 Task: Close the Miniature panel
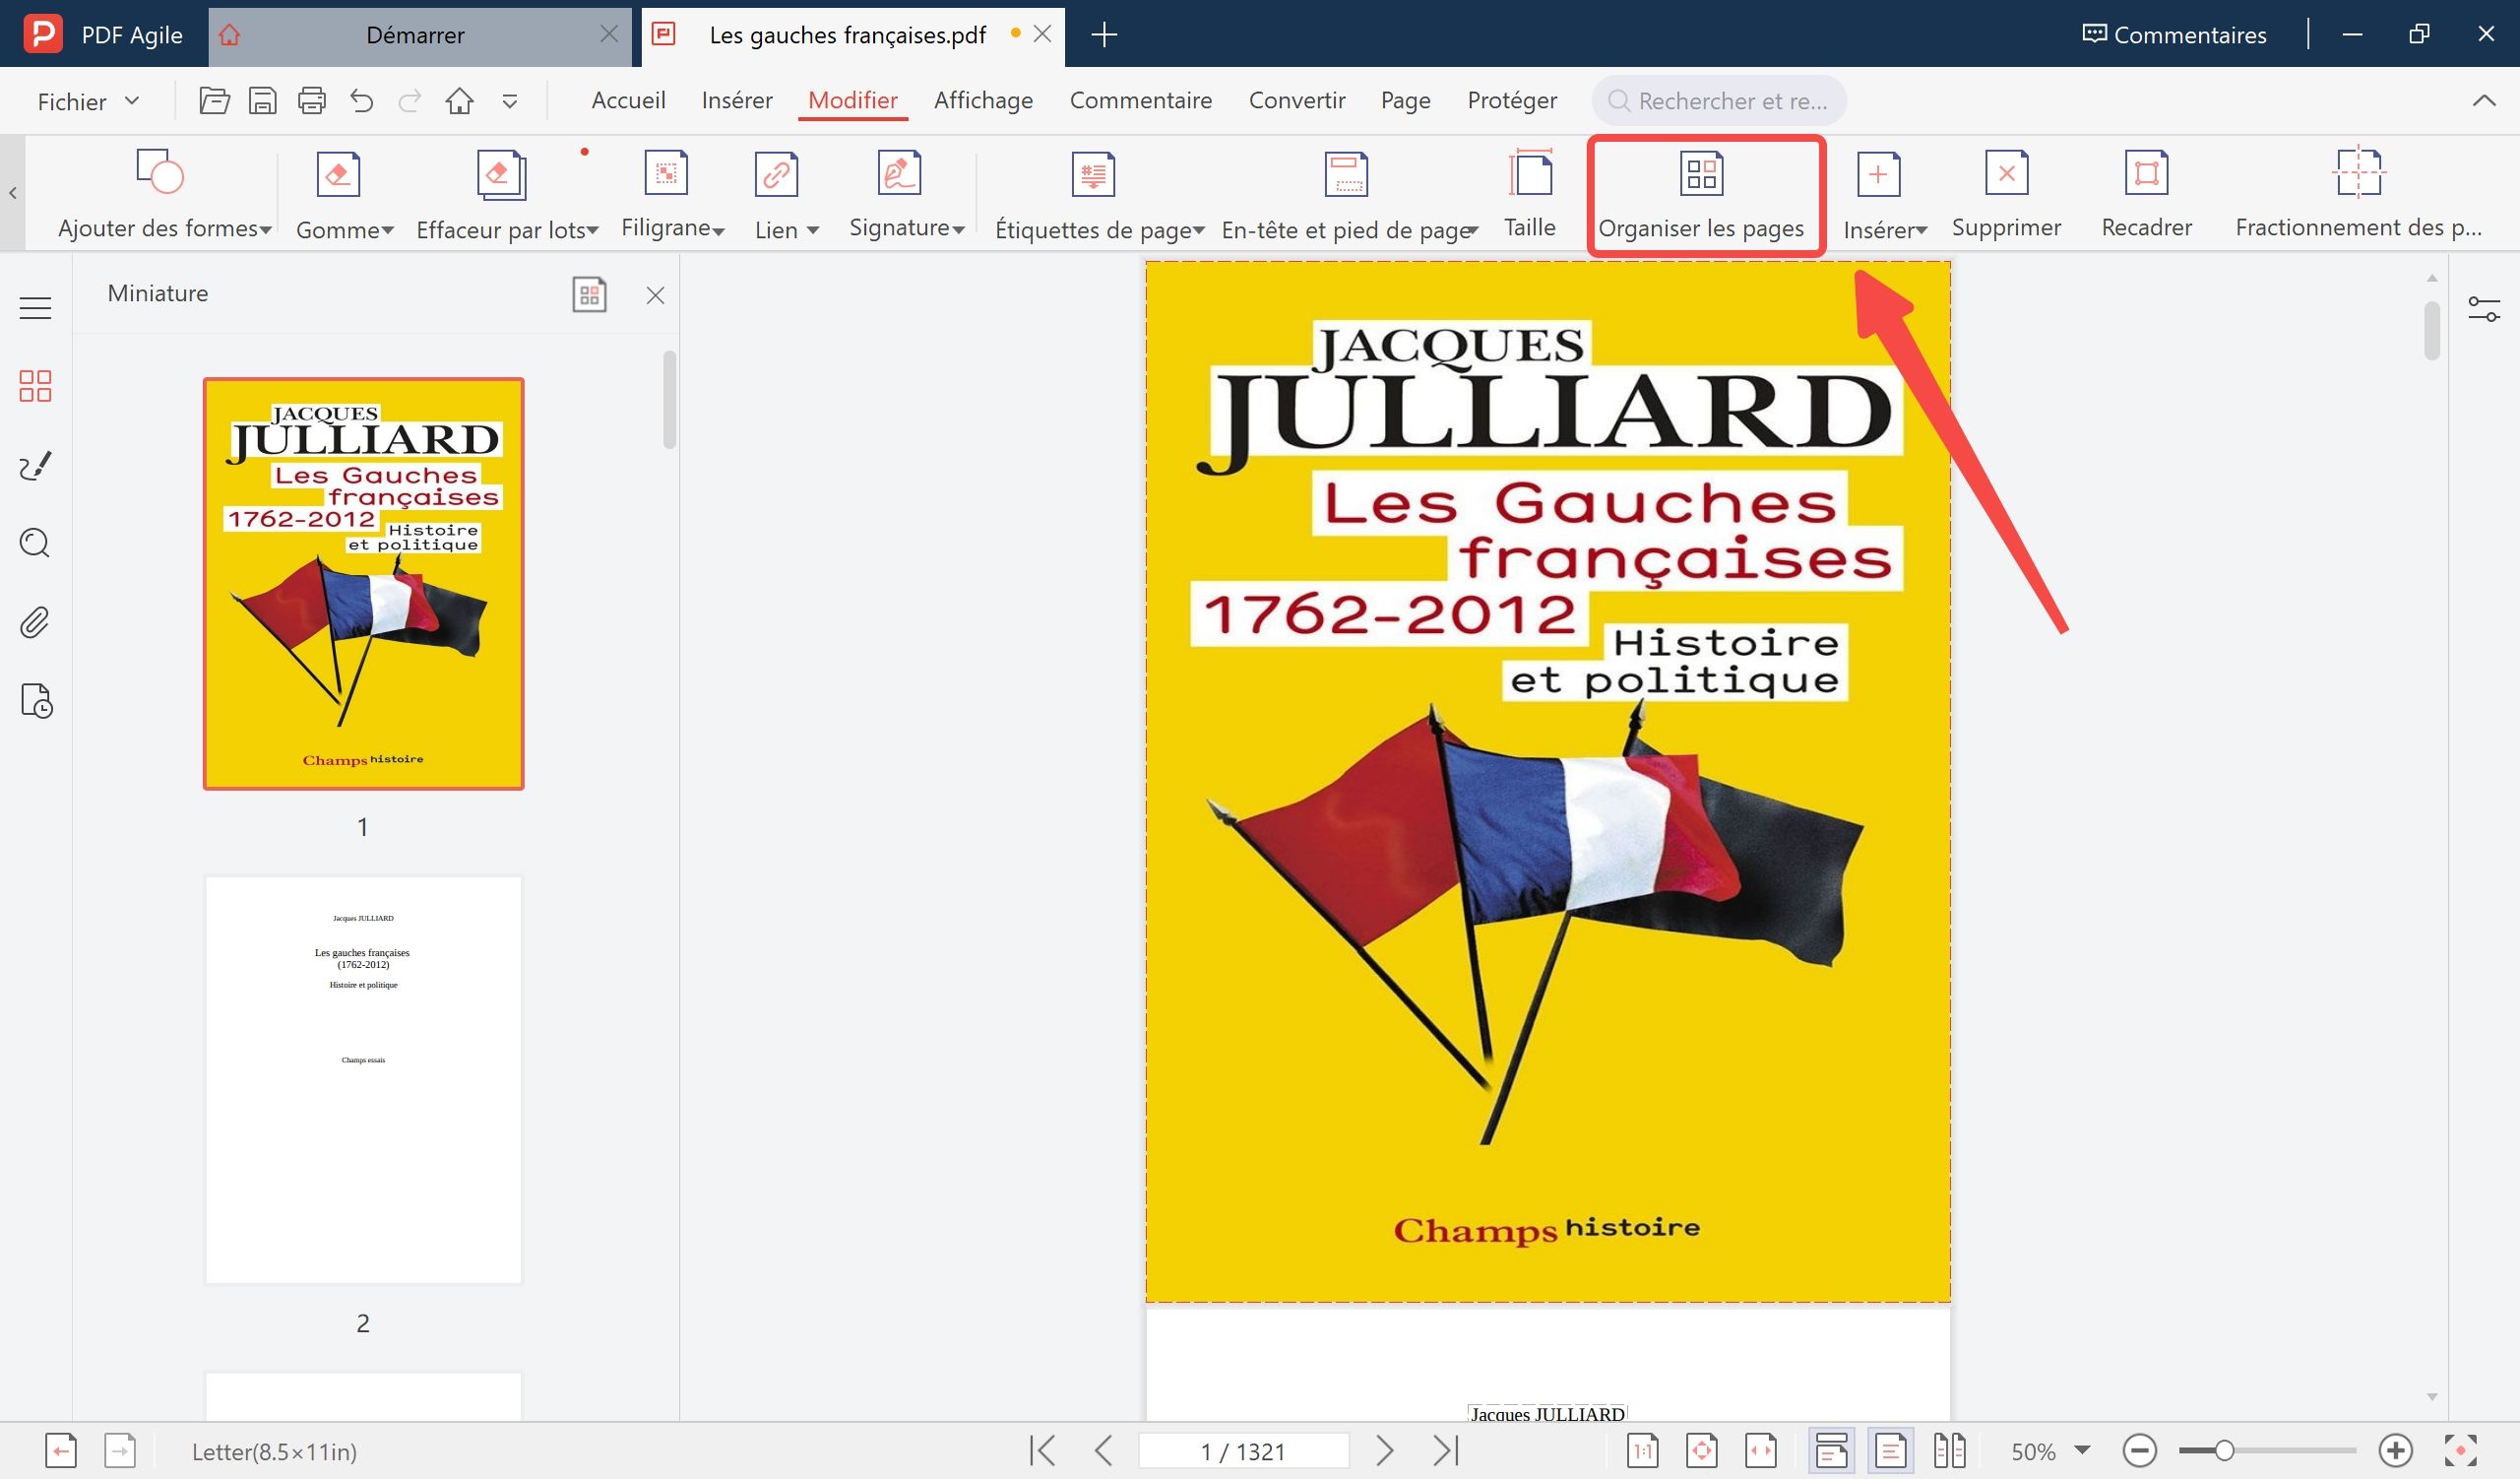pyautogui.click(x=655, y=295)
